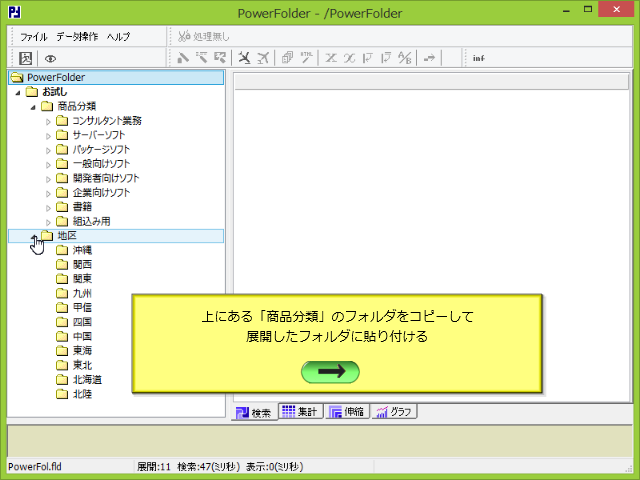Switch to the 集計 tab
This screenshot has width=640, height=480.
301,411
